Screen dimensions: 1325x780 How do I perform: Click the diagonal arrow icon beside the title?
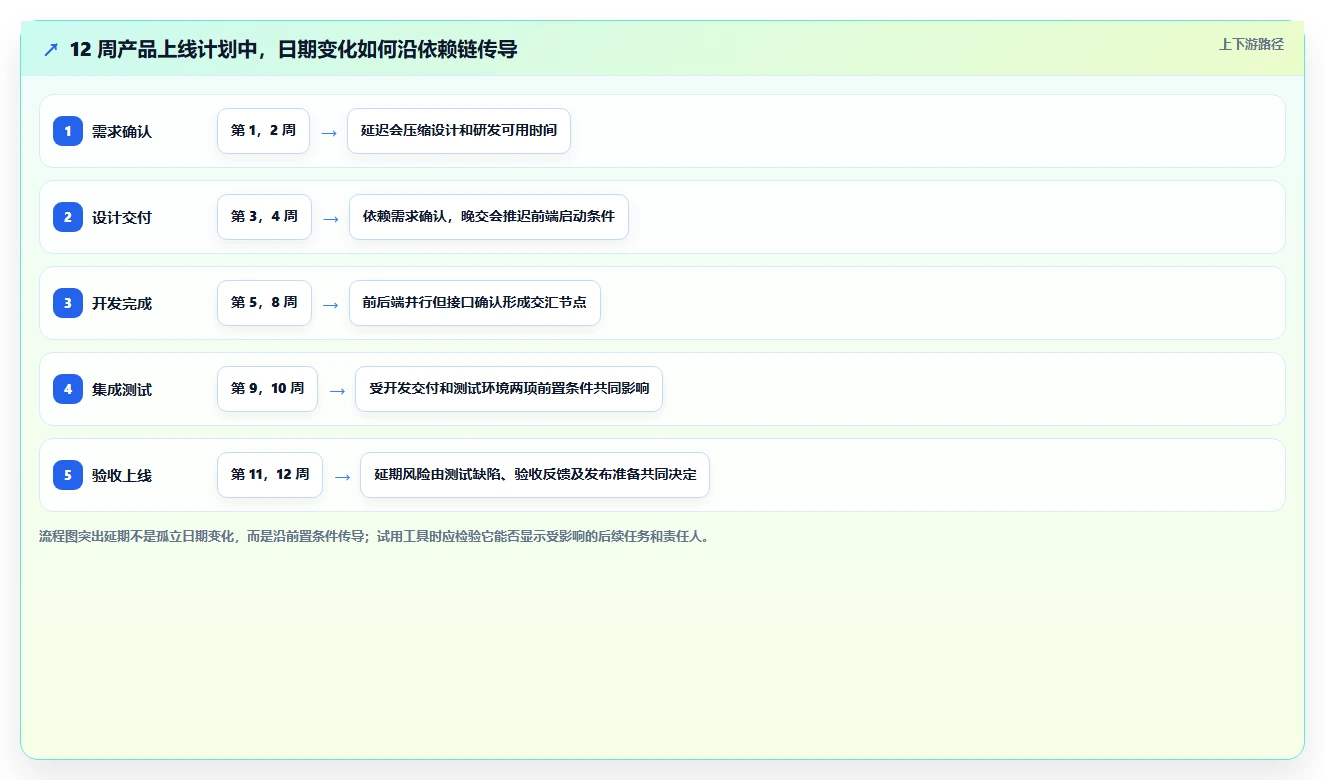coord(51,49)
